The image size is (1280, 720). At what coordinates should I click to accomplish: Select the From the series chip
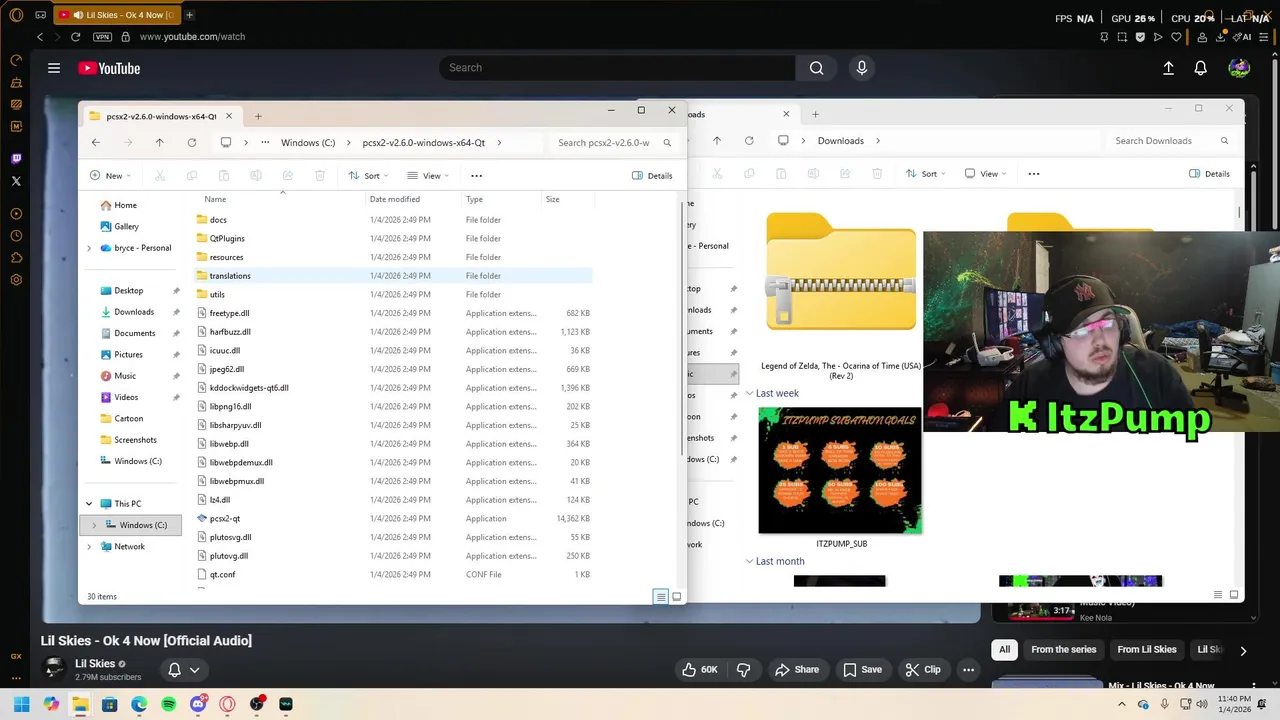click(1064, 650)
